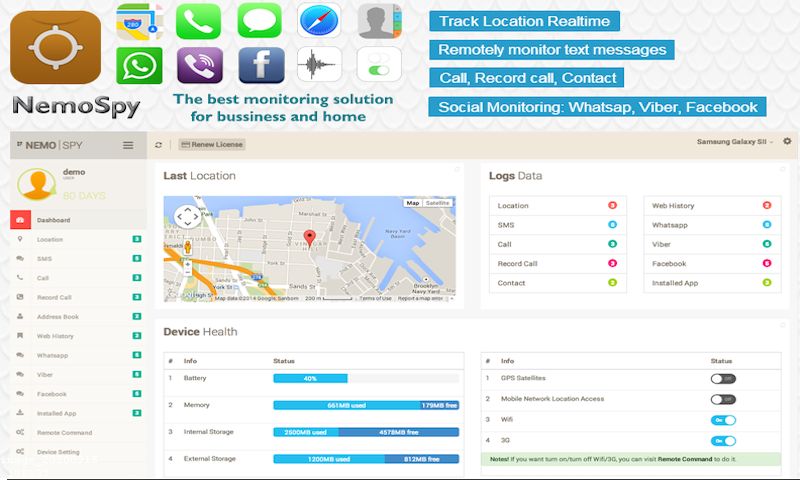Click the Battery 40% status bar
This screenshot has height=480, width=800.
(310, 379)
